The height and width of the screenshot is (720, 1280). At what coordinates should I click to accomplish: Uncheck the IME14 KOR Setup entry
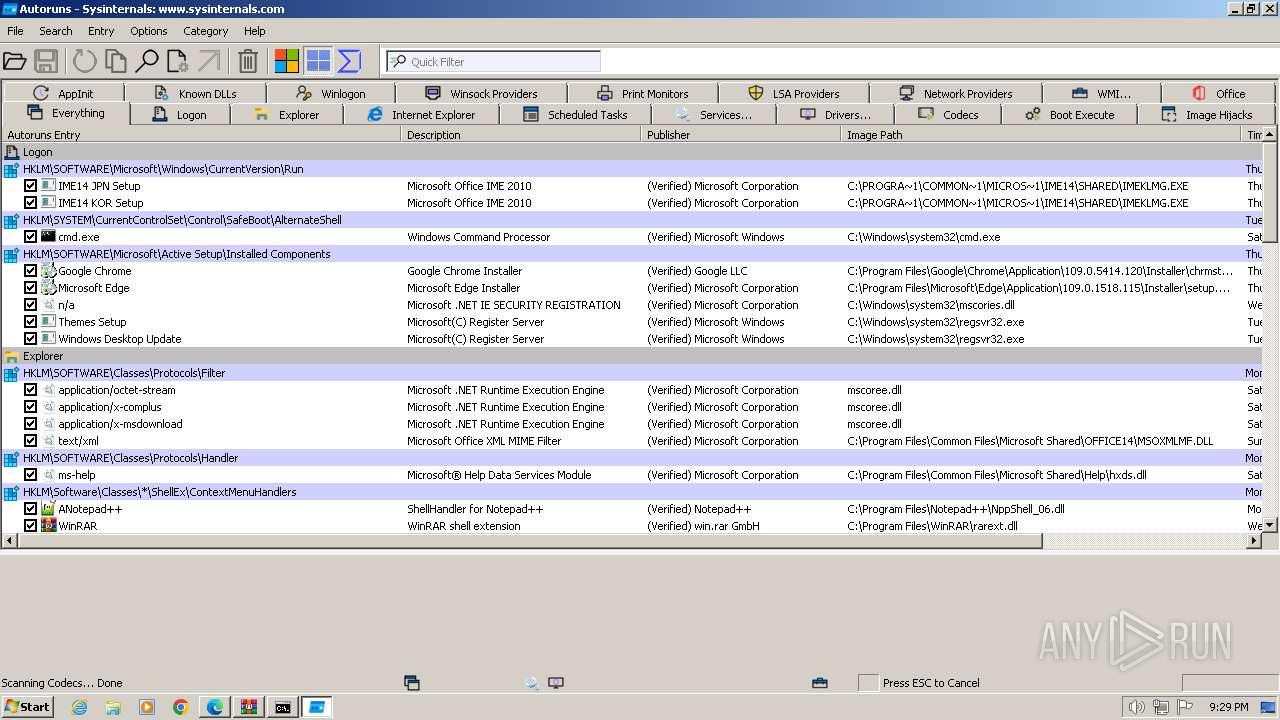(x=30, y=203)
